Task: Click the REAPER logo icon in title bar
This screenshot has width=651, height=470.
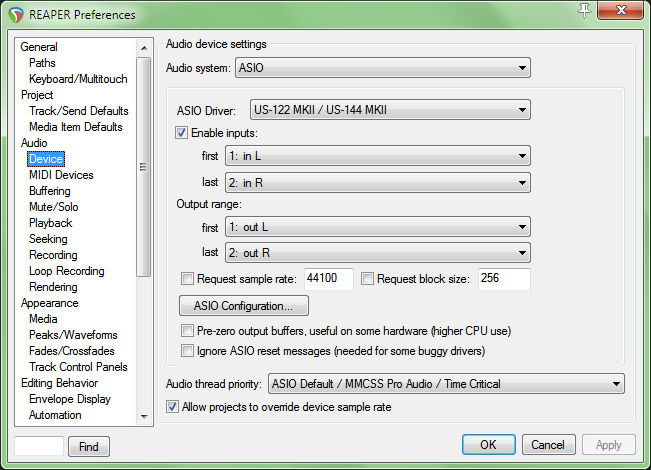Action: (x=16, y=15)
